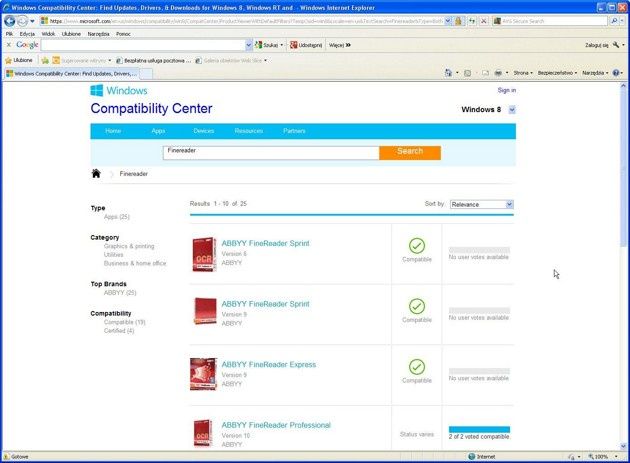Click the Home page icon in command bar
Screen dimensions: 630x463
[448, 73]
